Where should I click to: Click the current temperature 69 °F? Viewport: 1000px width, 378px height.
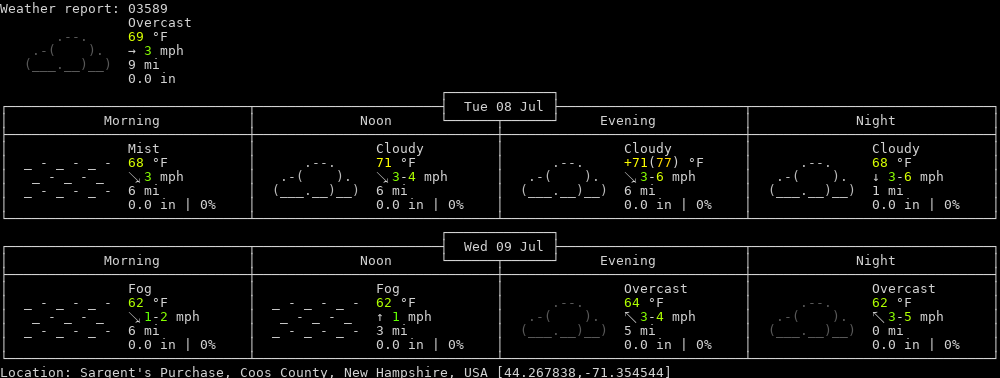[x=148, y=37]
